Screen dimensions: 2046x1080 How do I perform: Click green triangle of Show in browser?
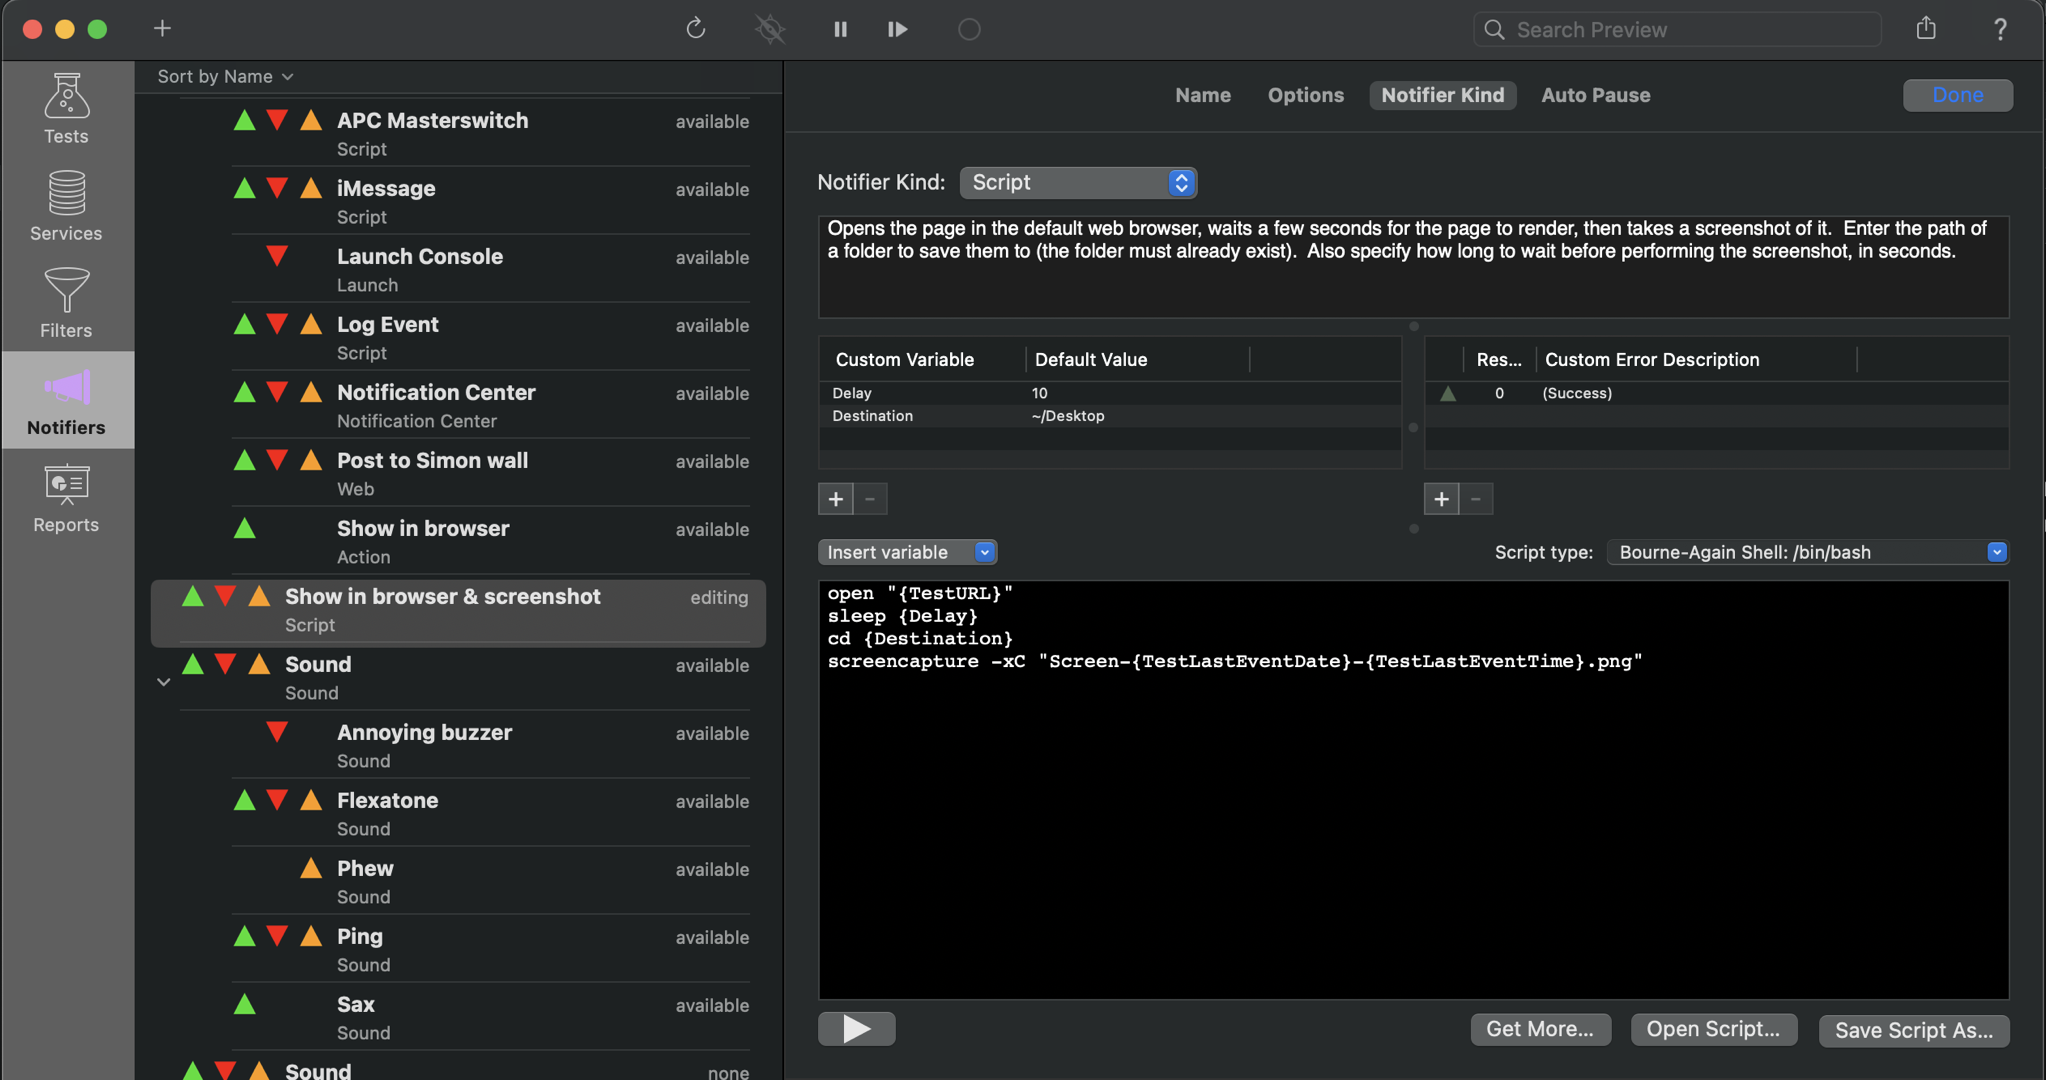pyautogui.click(x=244, y=528)
